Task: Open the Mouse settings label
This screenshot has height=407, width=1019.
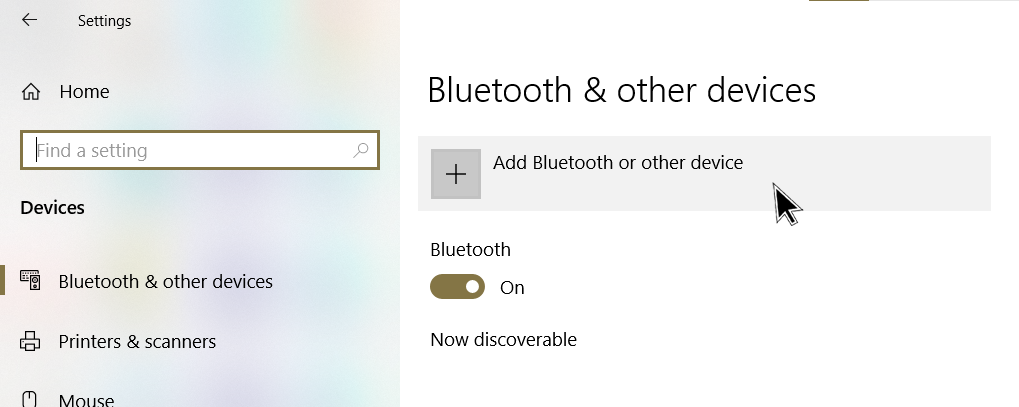Action: (86, 400)
